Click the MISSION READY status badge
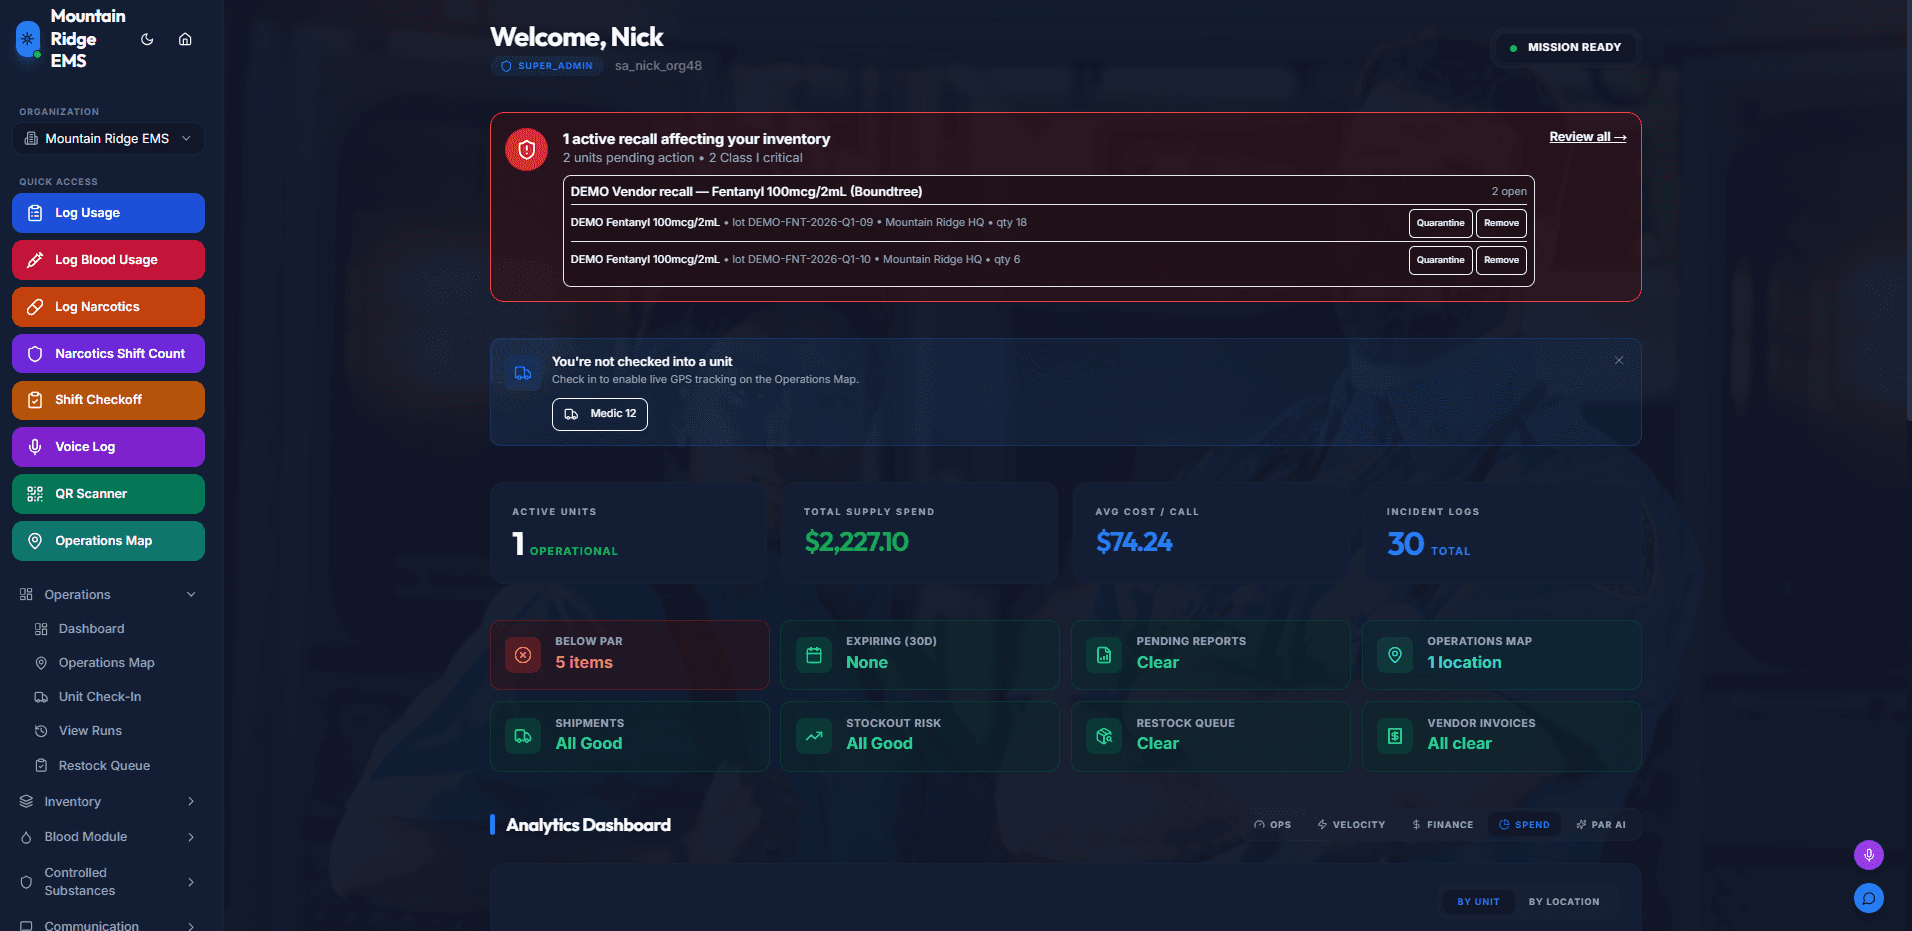1912x931 pixels. pyautogui.click(x=1566, y=47)
